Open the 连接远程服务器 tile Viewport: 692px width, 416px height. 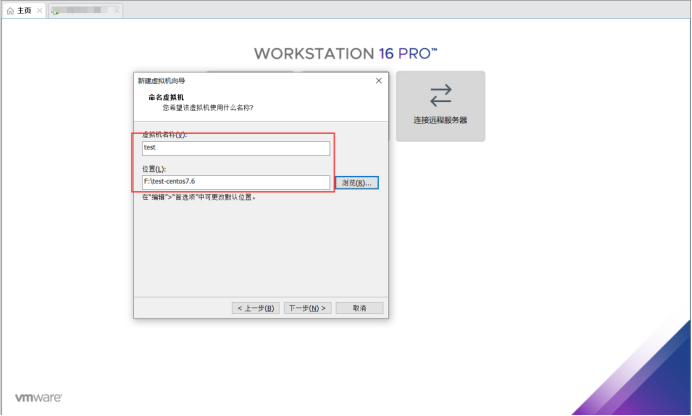440,106
